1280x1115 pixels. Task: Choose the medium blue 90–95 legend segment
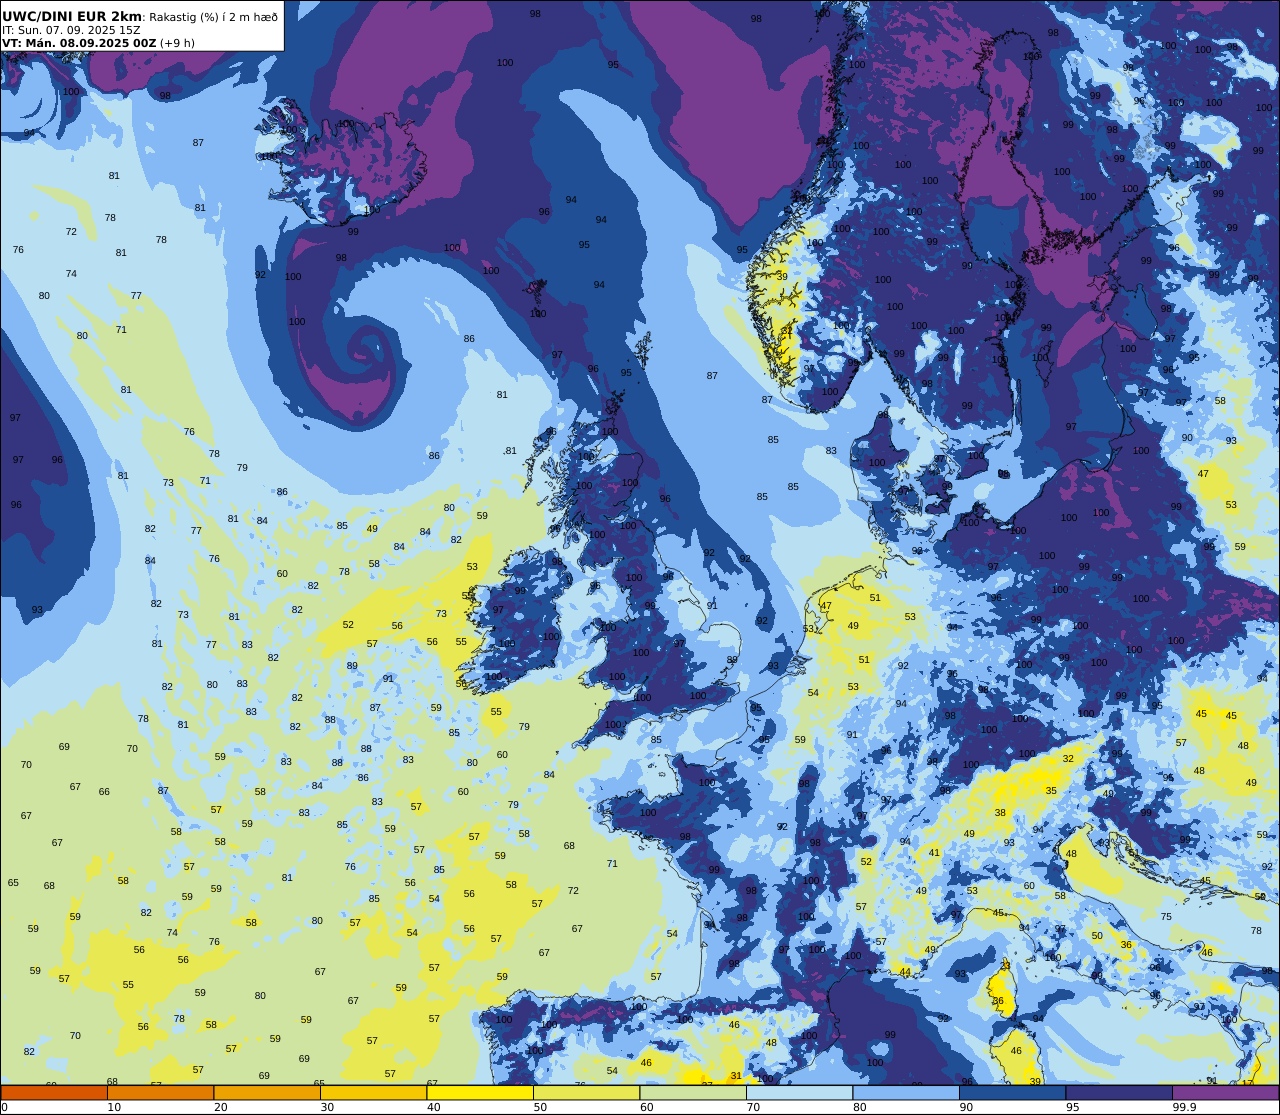coord(1012,1093)
